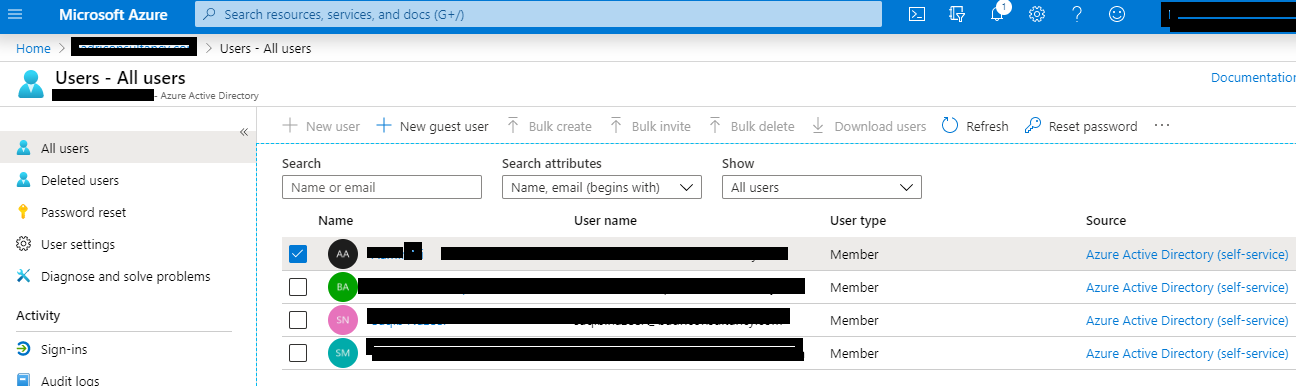Click New guest user
This screenshot has width=1296, height=386.
click(432, 126)
